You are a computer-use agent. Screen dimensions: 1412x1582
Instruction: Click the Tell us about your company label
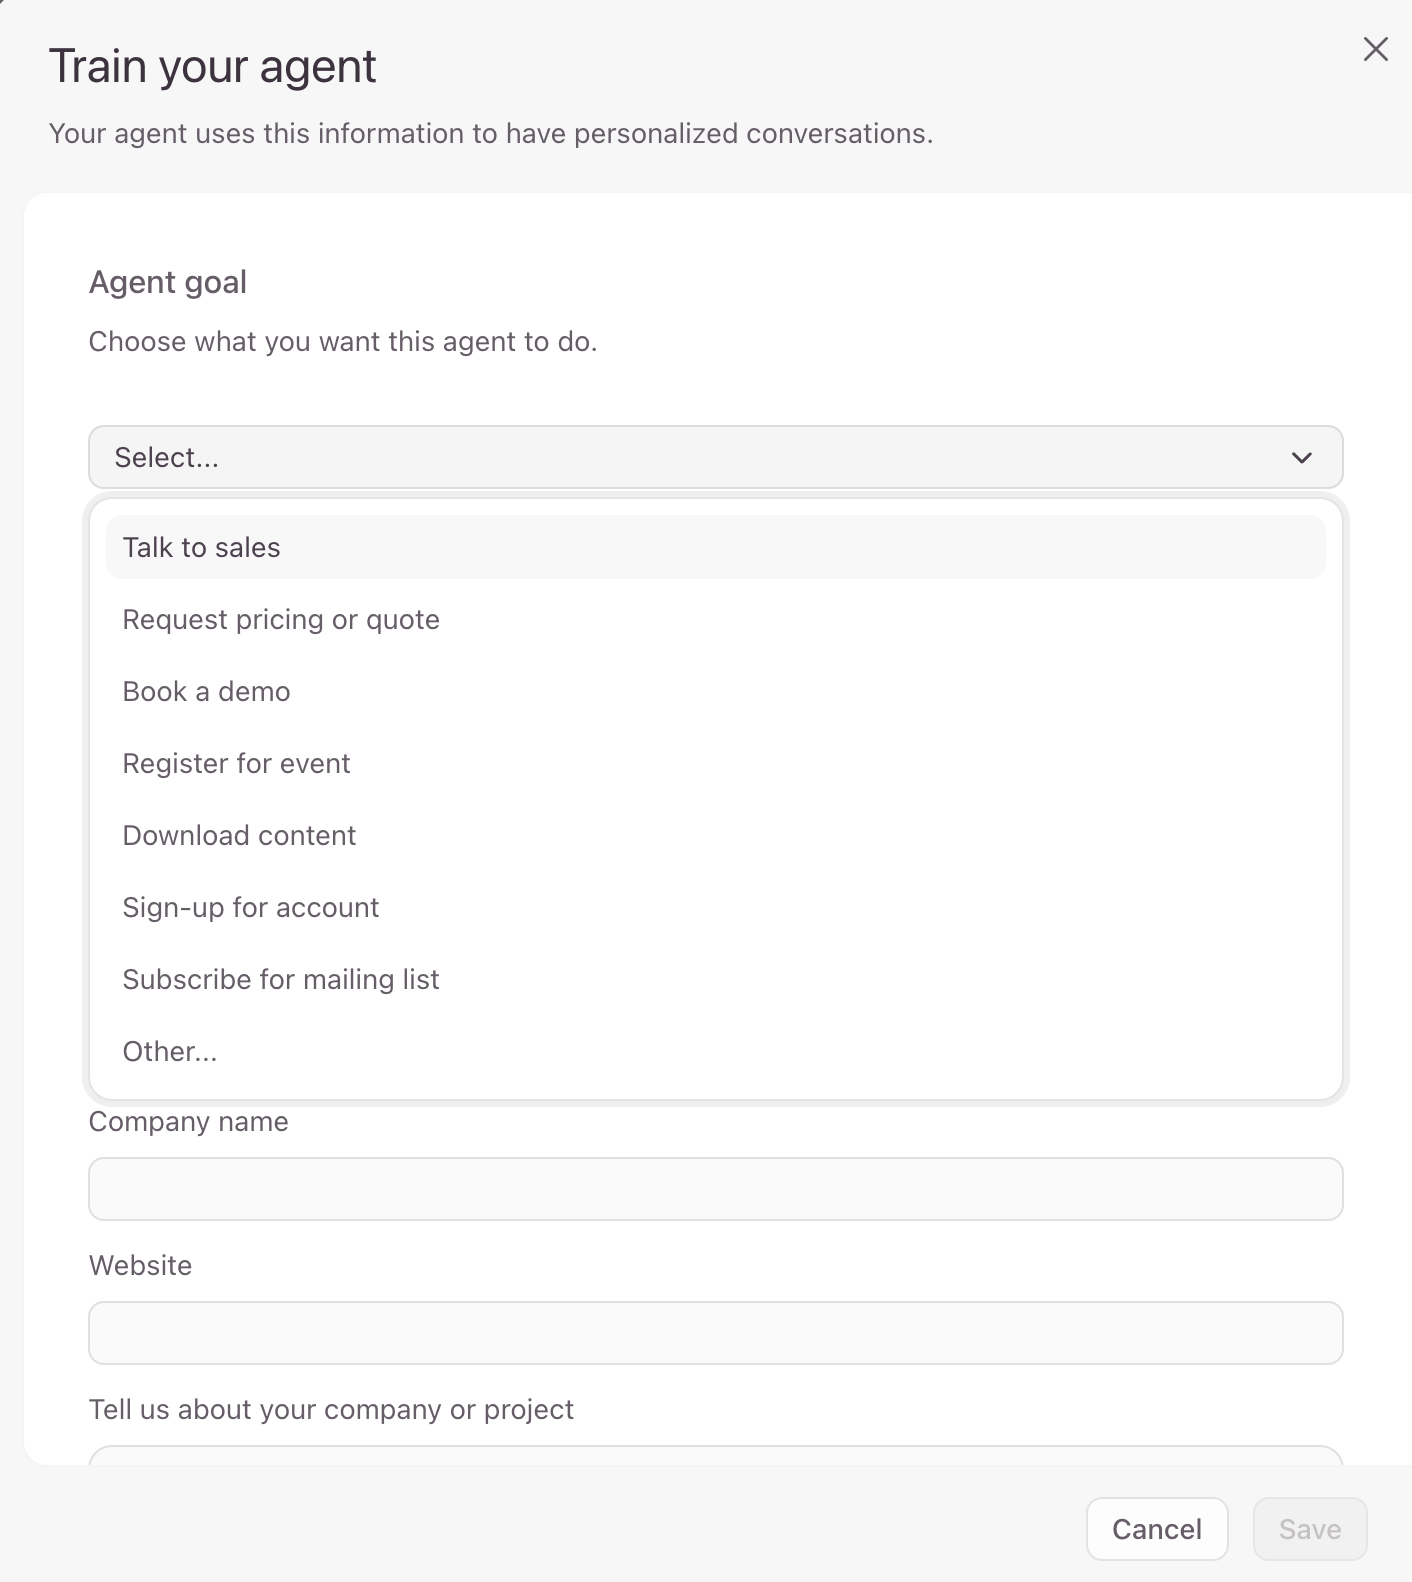coord(331,1410)
